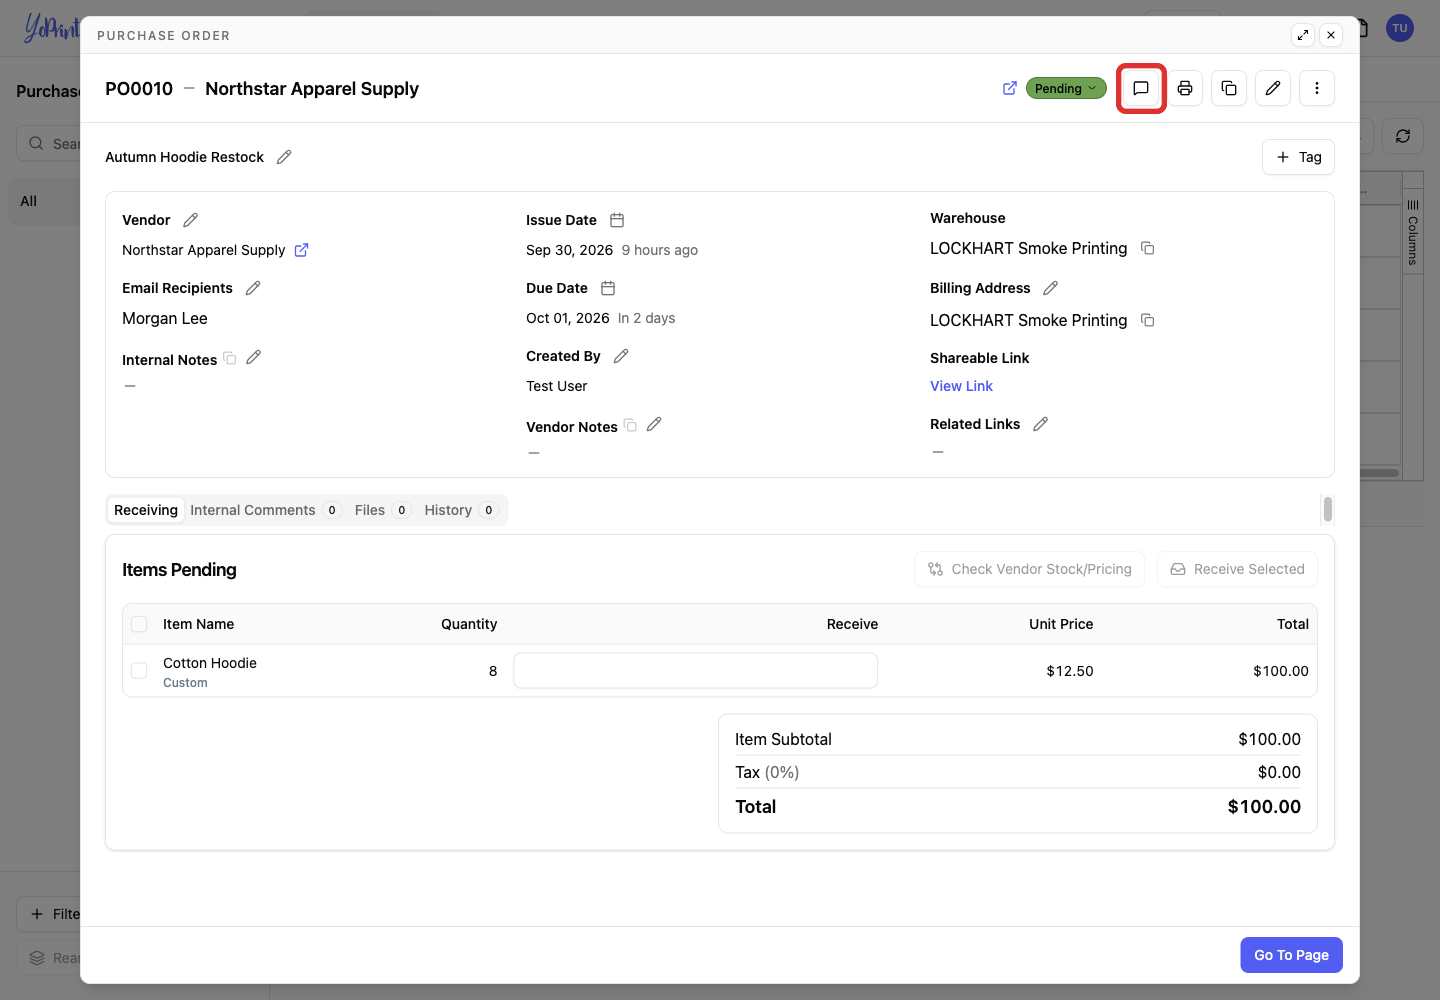
Task: Open the Pending status dropdown
Action: [x=1066, y=88]
